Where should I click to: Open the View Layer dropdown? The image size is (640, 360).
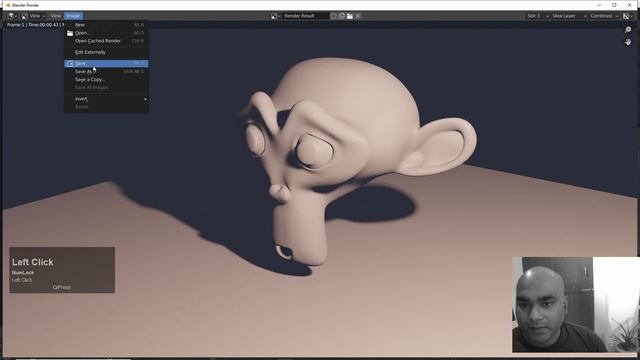(569, 16)
